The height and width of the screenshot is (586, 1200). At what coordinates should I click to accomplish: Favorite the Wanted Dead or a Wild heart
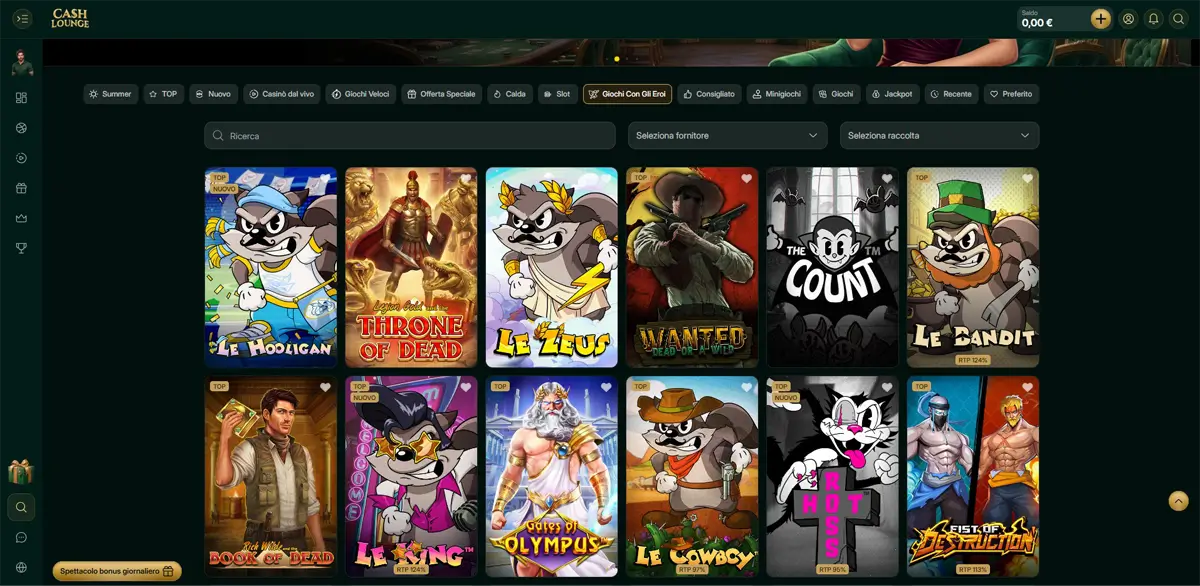coord(747,179)
